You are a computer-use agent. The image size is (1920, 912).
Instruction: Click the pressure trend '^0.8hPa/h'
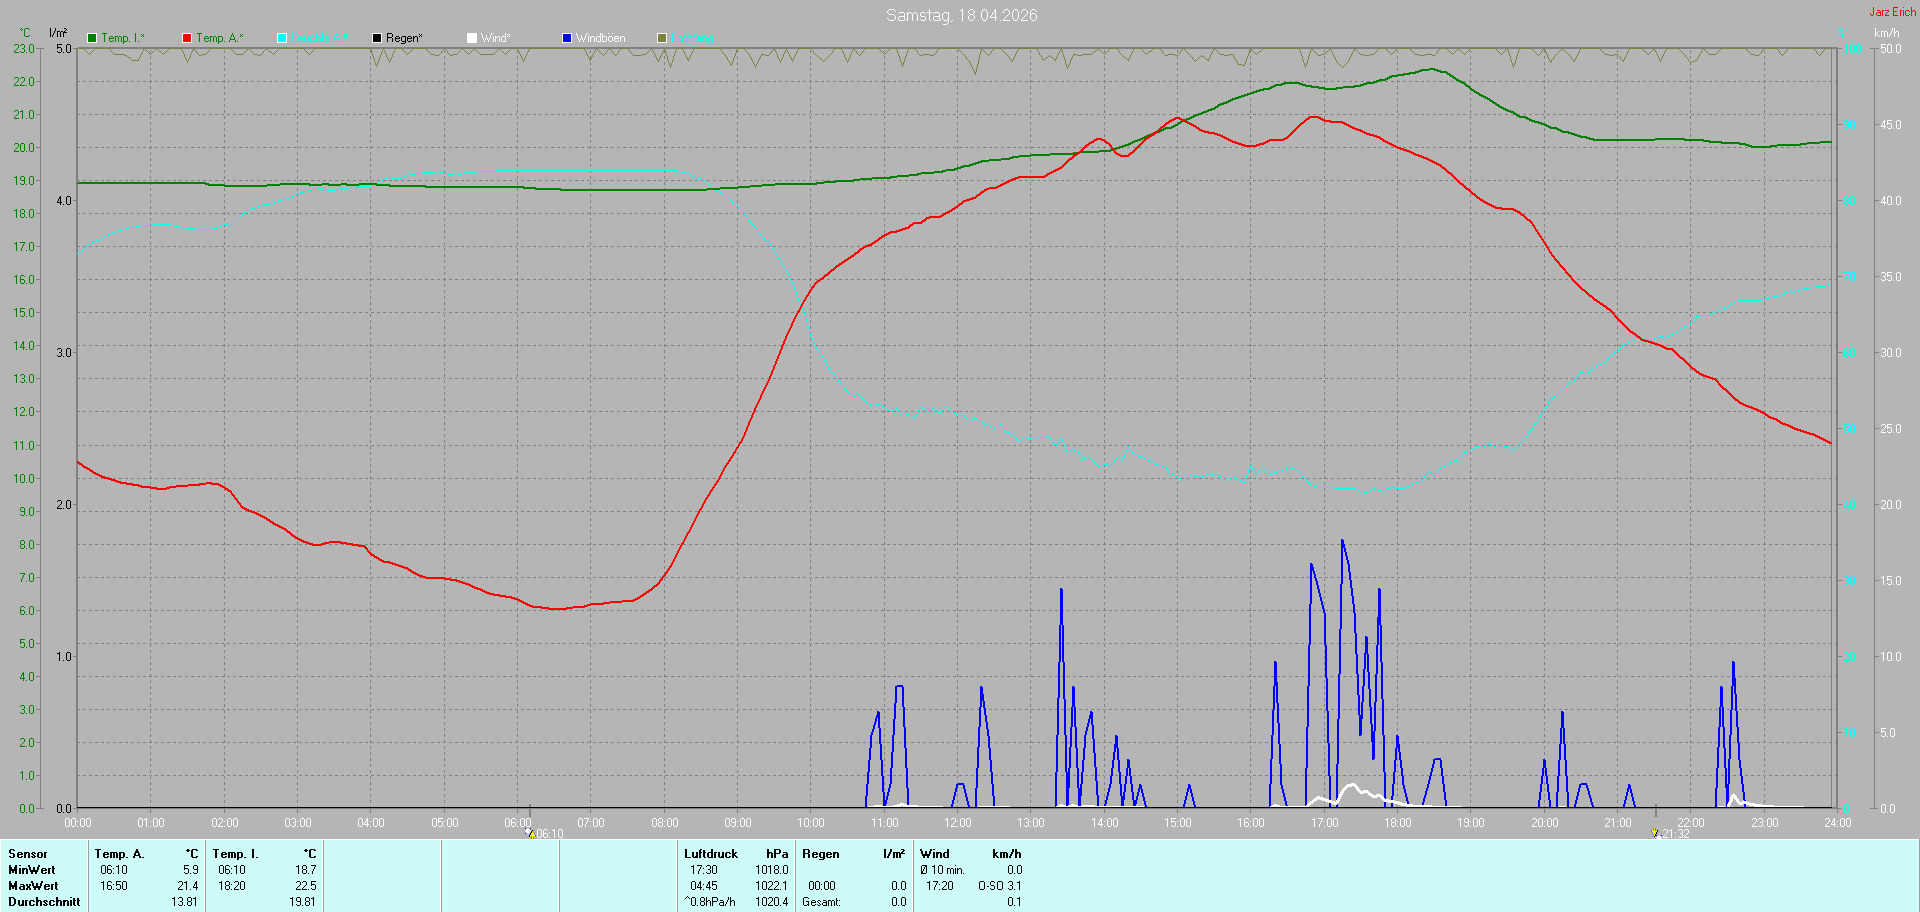click(x=710, y=902)
